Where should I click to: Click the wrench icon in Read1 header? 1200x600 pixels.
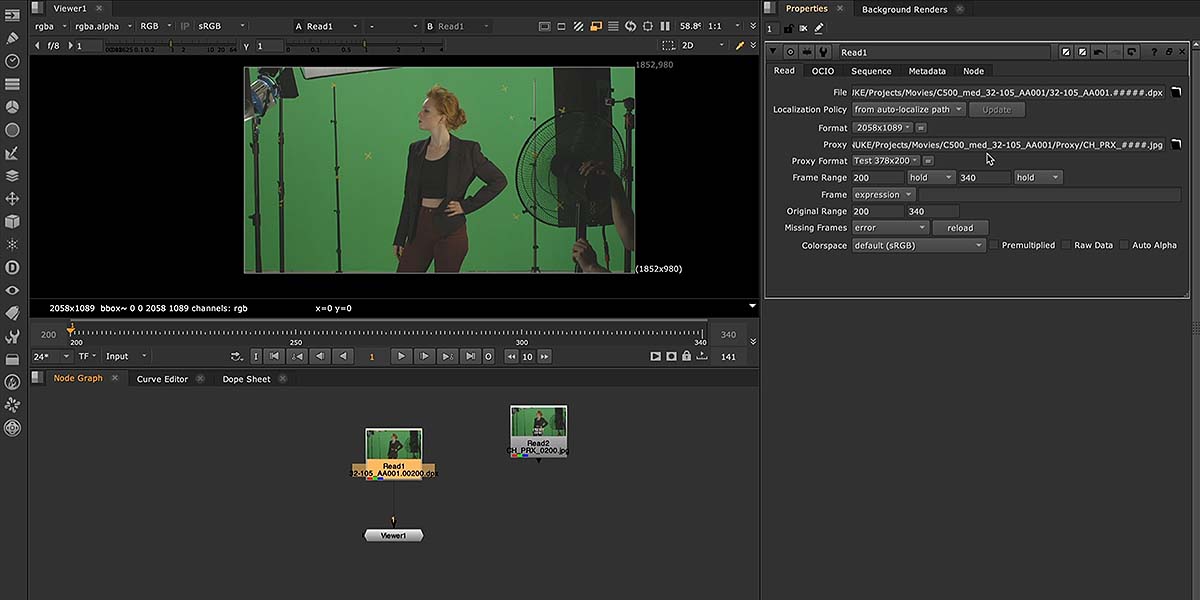(x=823, y=52)
